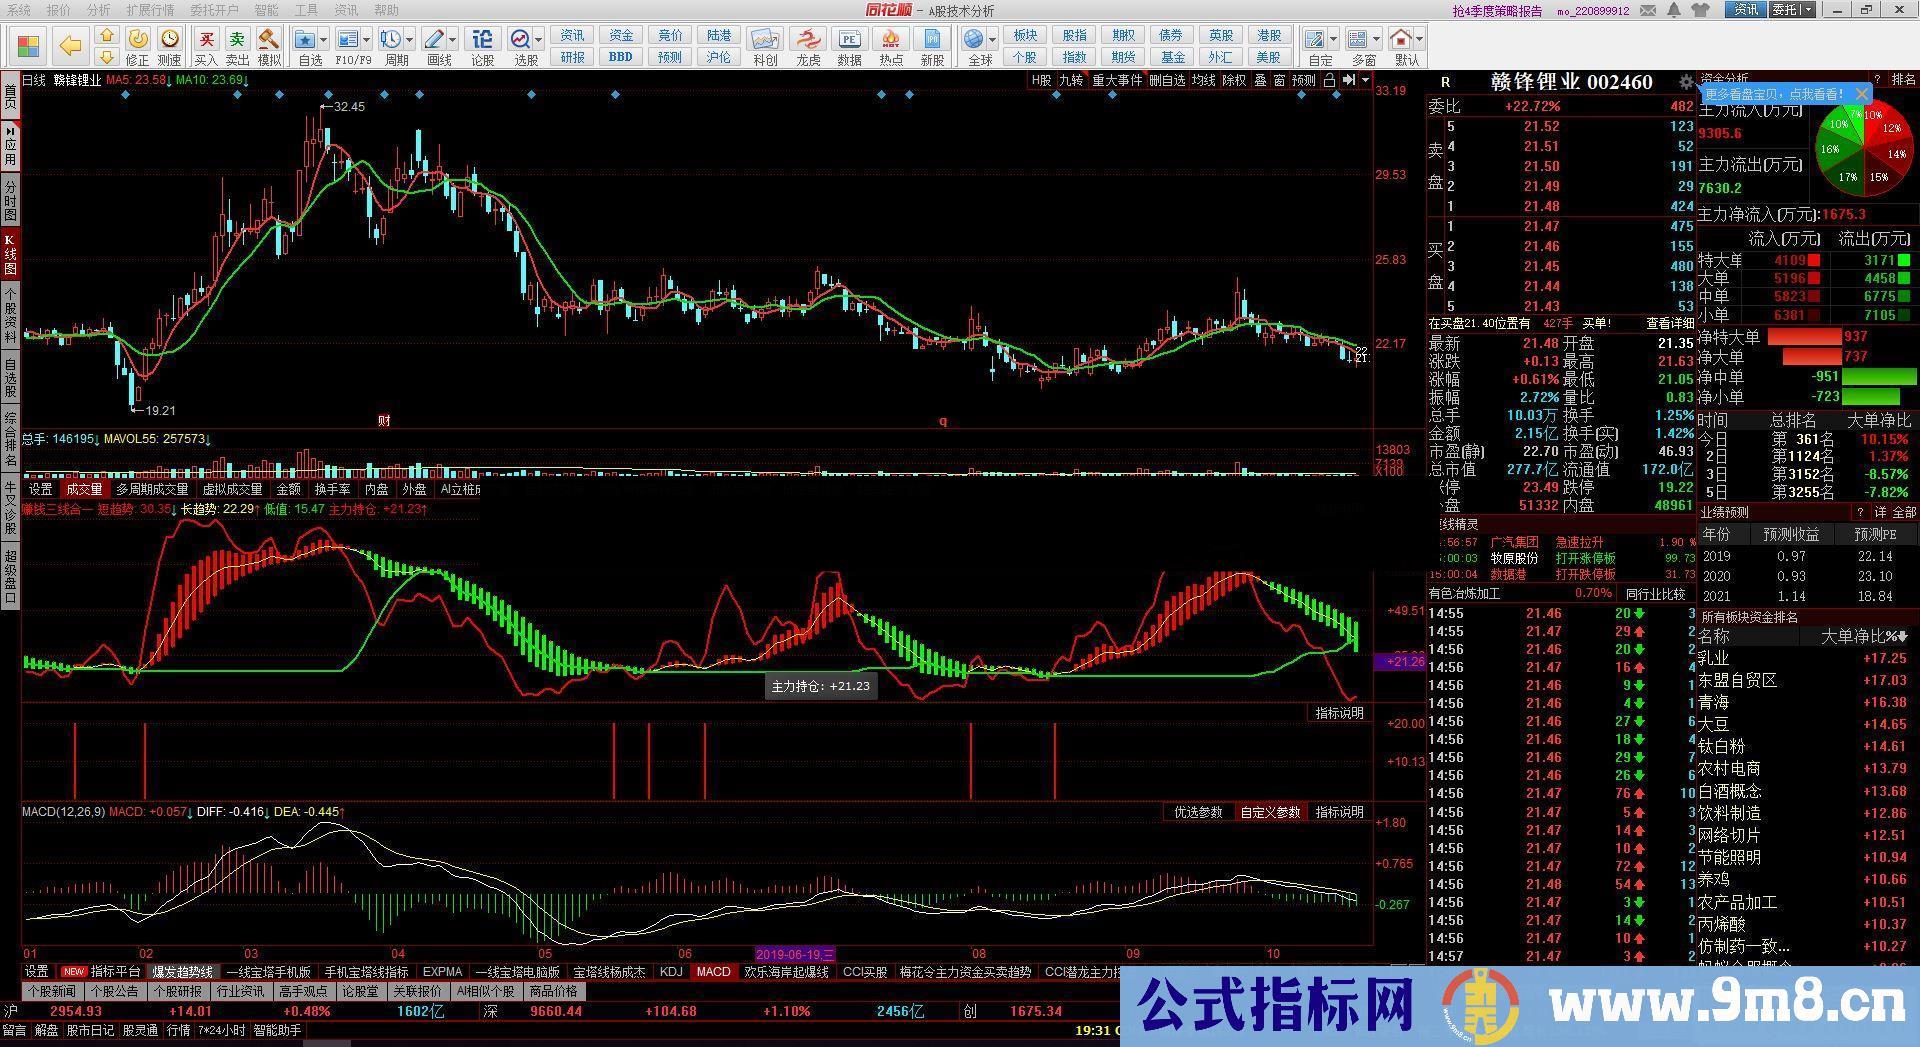
Task: Click the 热点 hot topics flame icon
Action: click(891, 40)
